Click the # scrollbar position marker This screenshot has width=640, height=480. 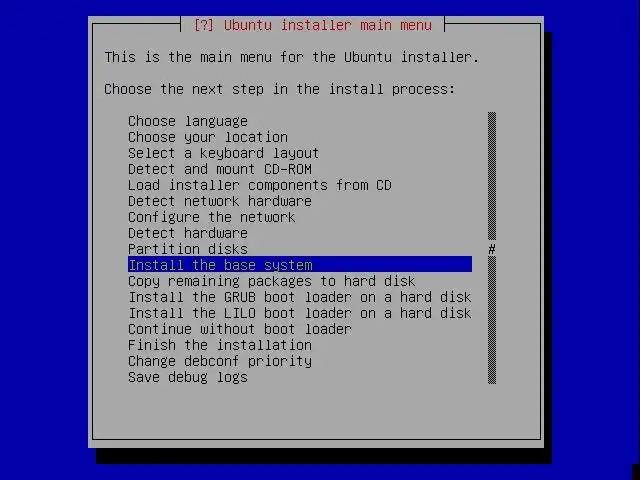pos(492,249)
